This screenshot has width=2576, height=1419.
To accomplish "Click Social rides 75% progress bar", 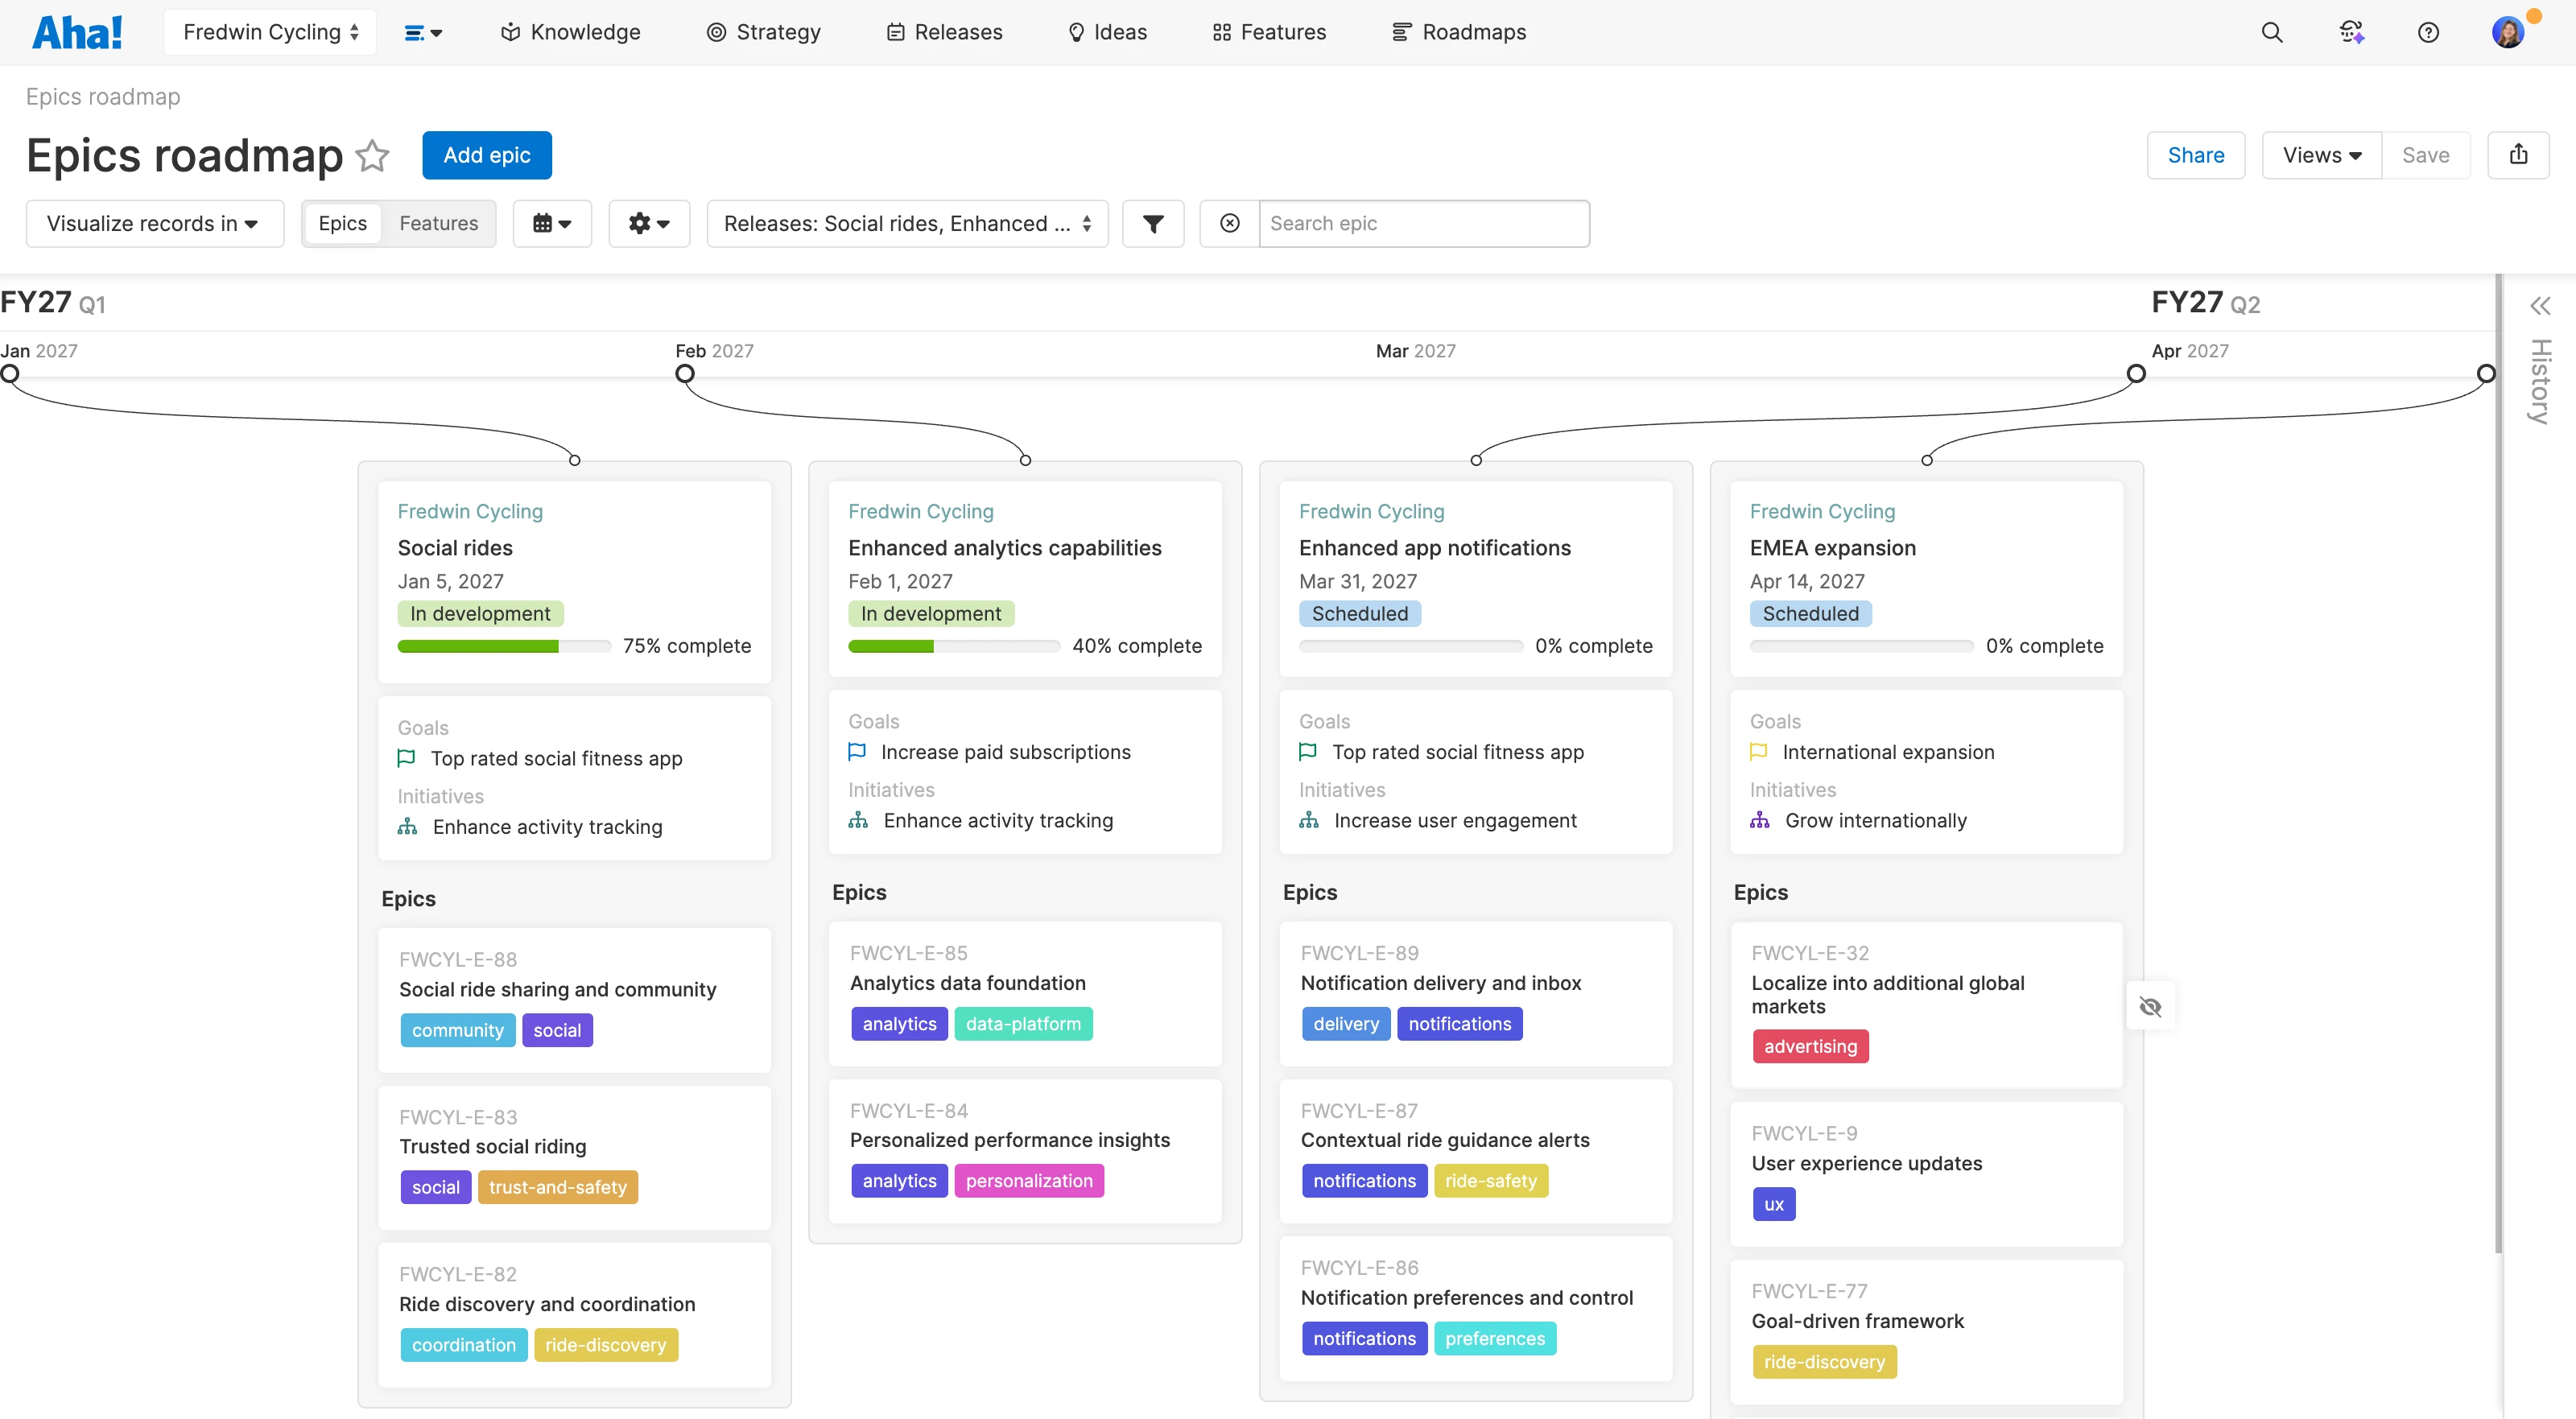I will (504, 646).
